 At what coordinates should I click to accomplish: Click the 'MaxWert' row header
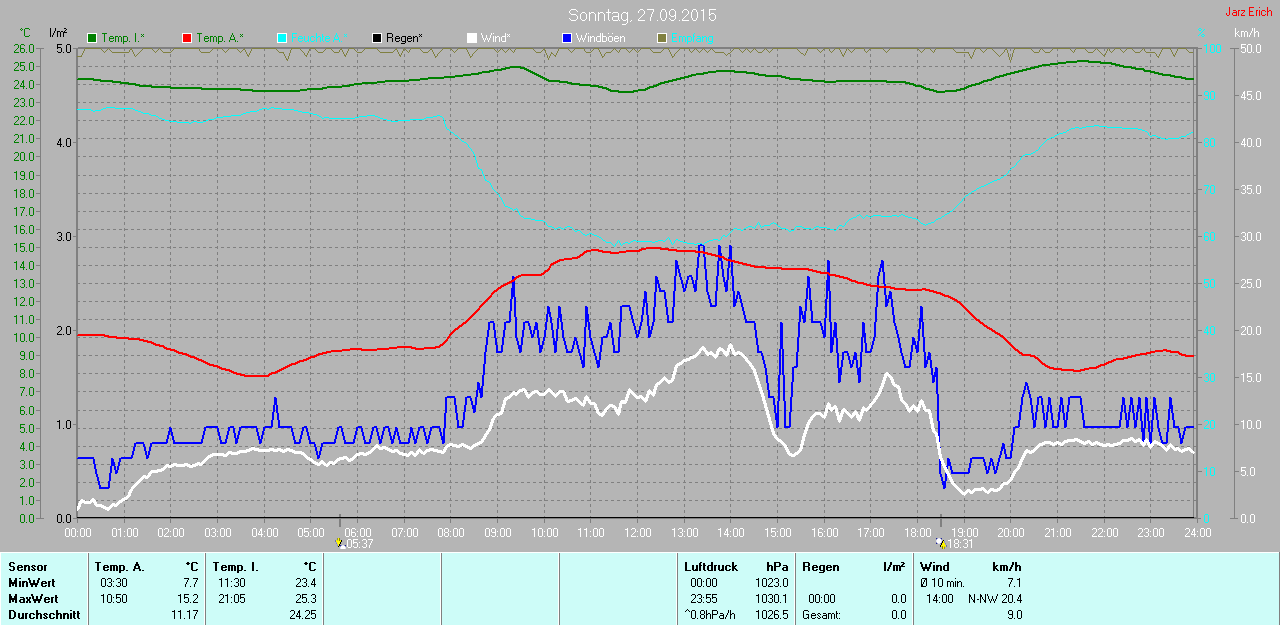pos(33,599)
